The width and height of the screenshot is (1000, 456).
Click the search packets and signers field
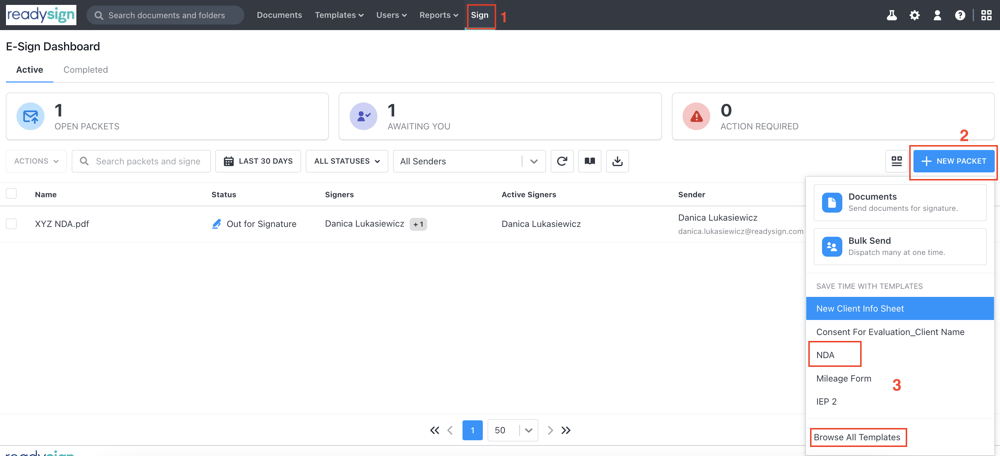(141, 161)
